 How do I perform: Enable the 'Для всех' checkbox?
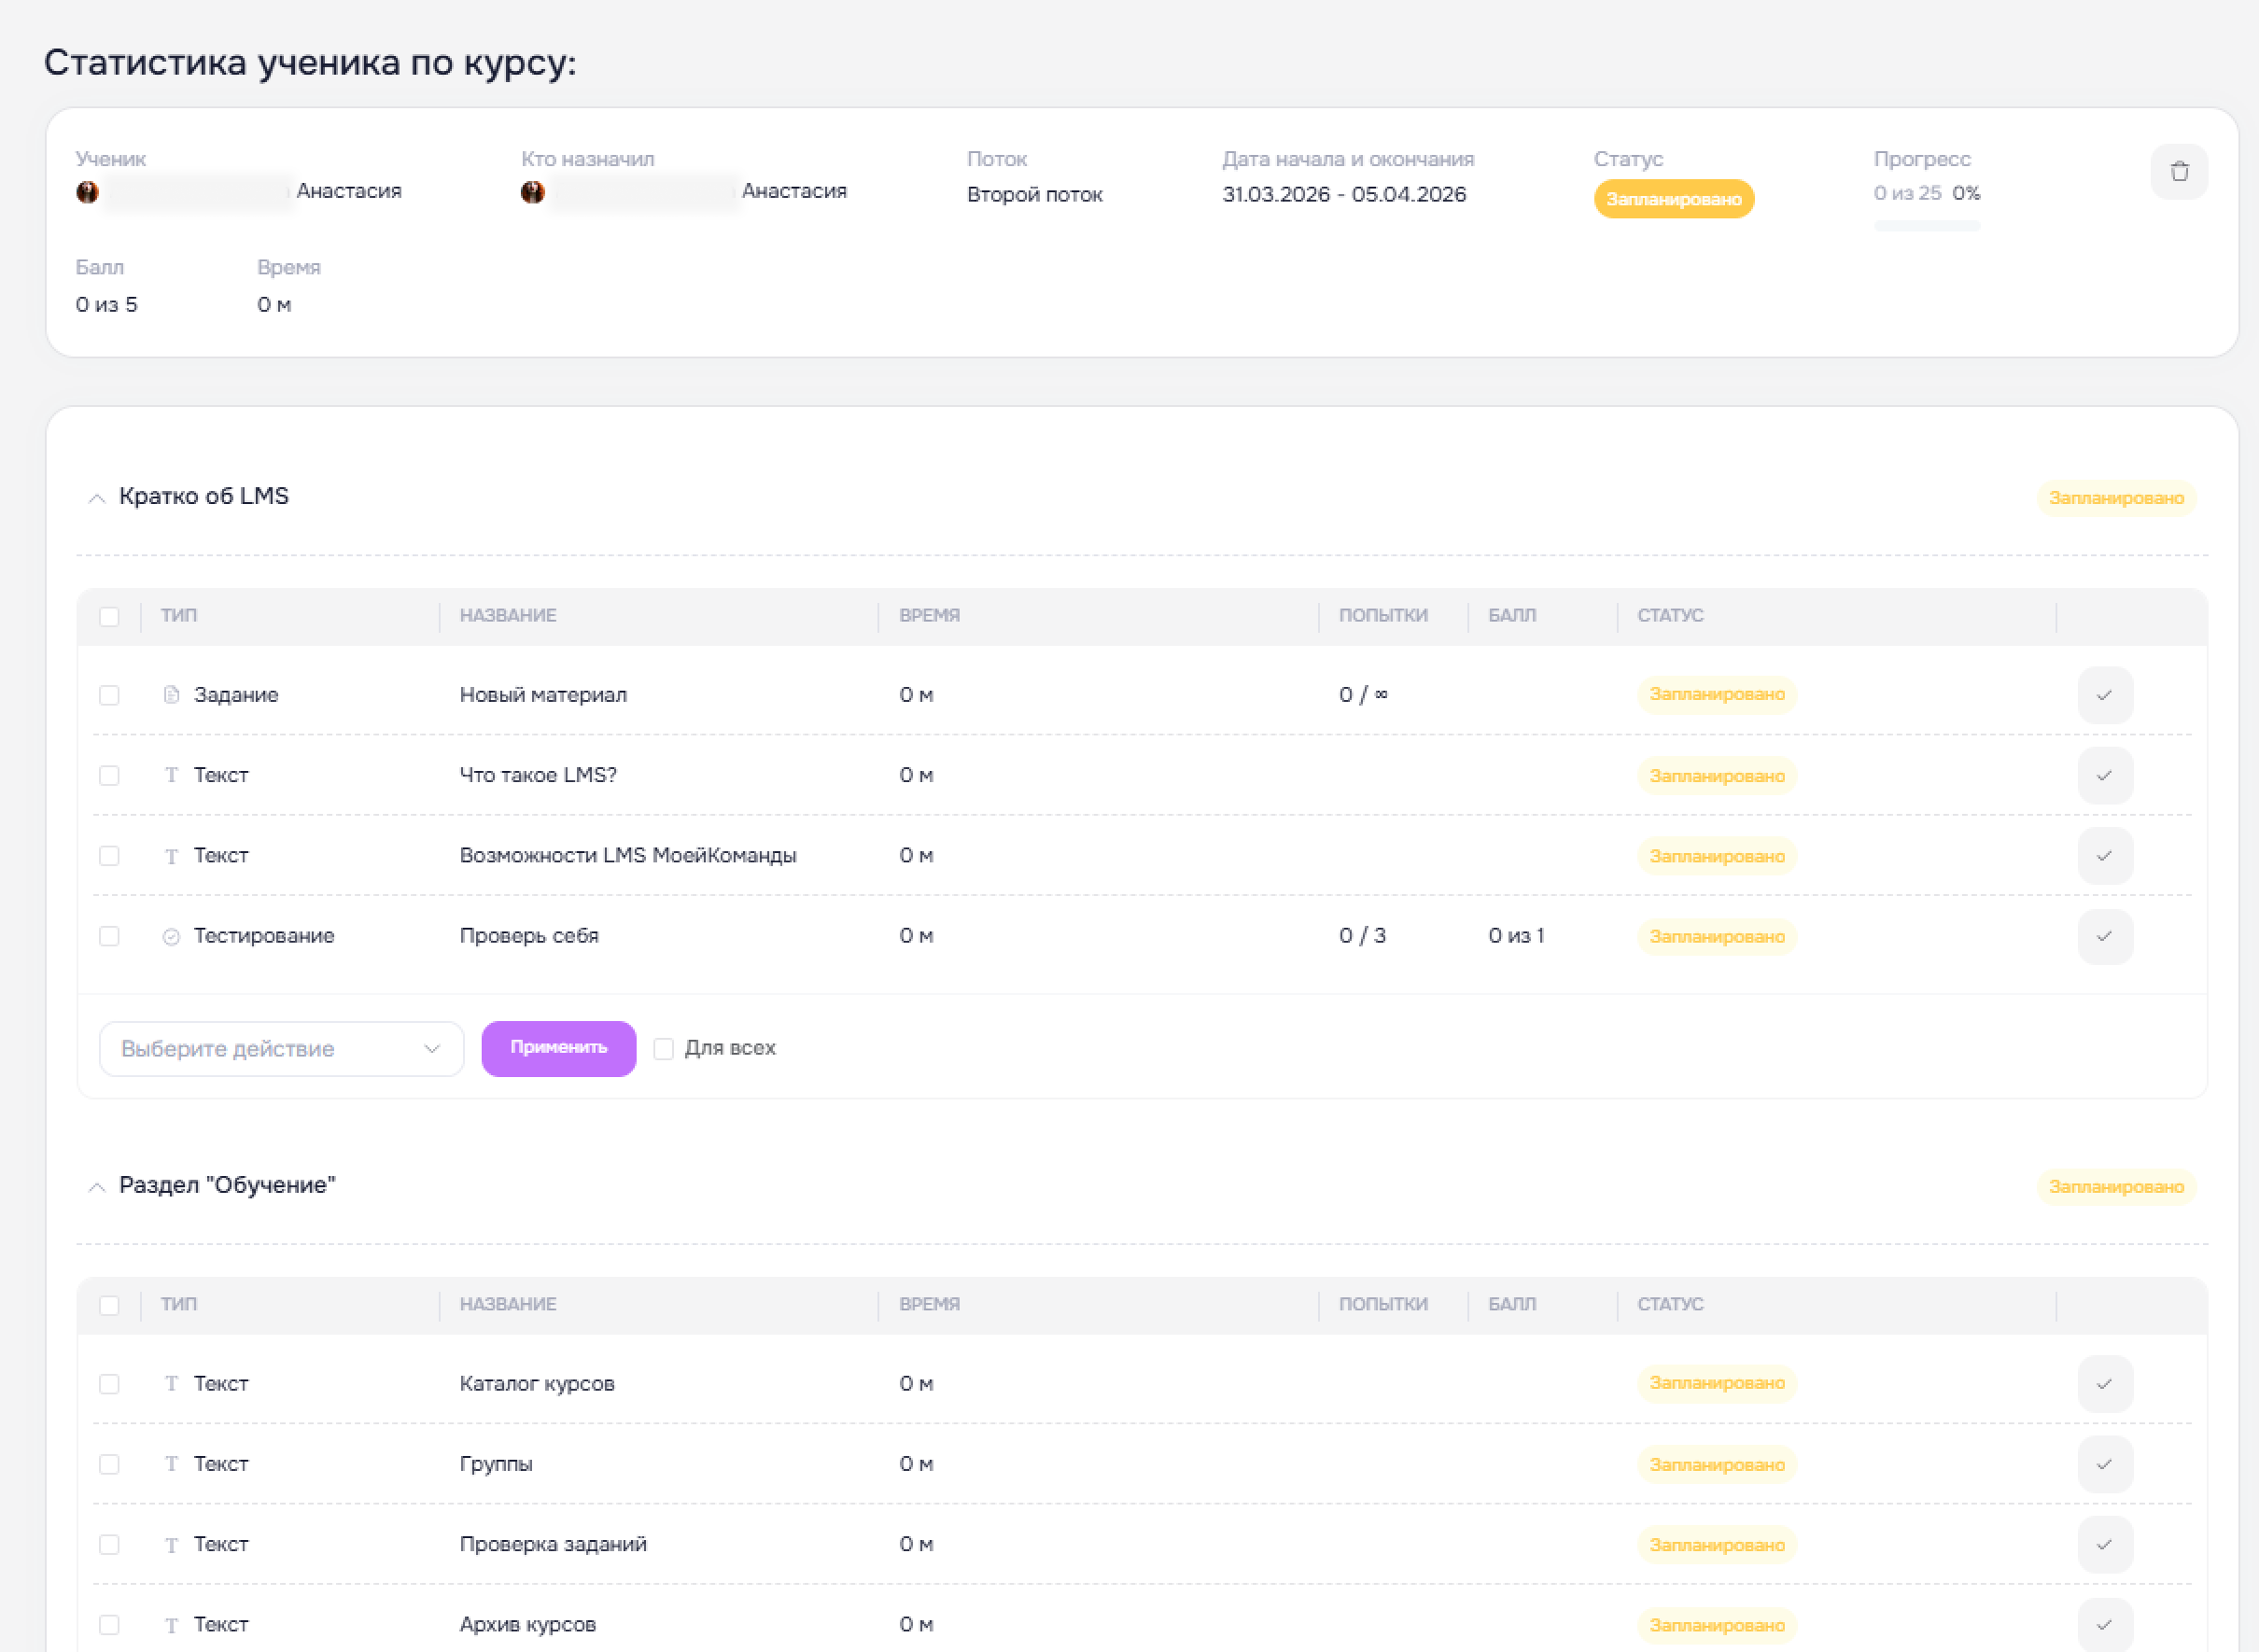pyautogui.click(x=663, y=1049)
